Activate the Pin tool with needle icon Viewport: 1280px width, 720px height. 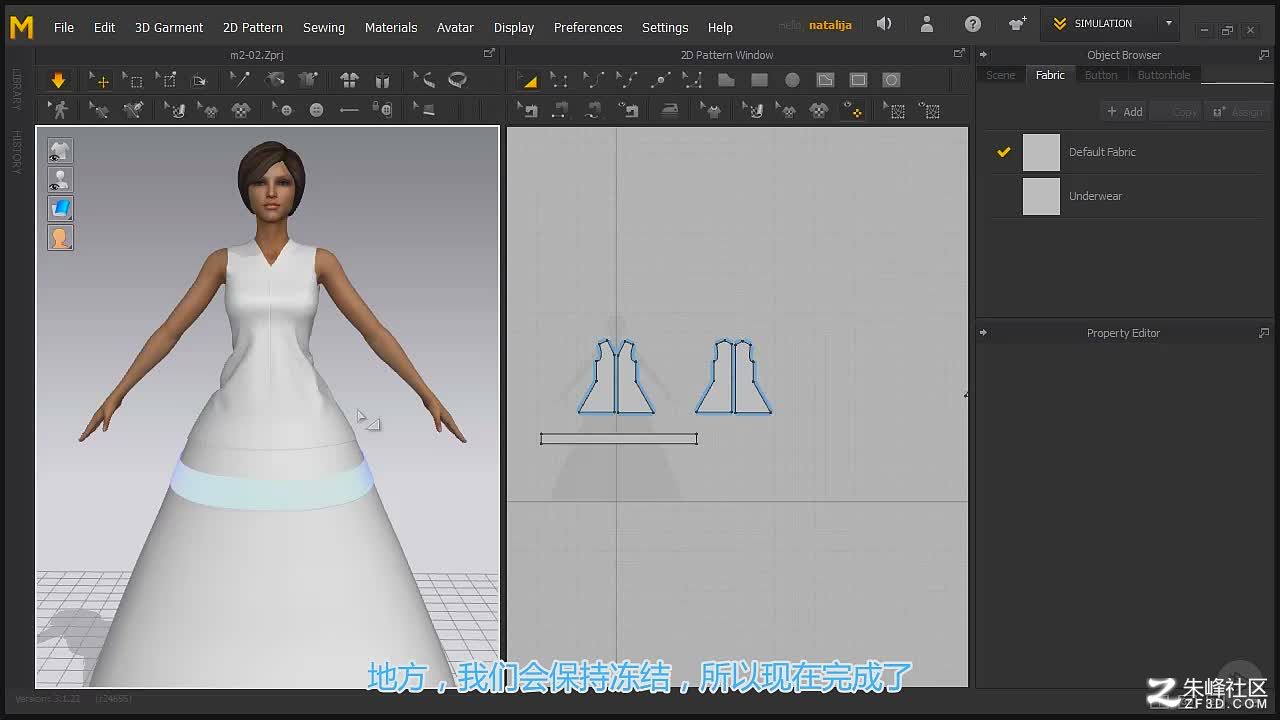click(x=240, y=80)
